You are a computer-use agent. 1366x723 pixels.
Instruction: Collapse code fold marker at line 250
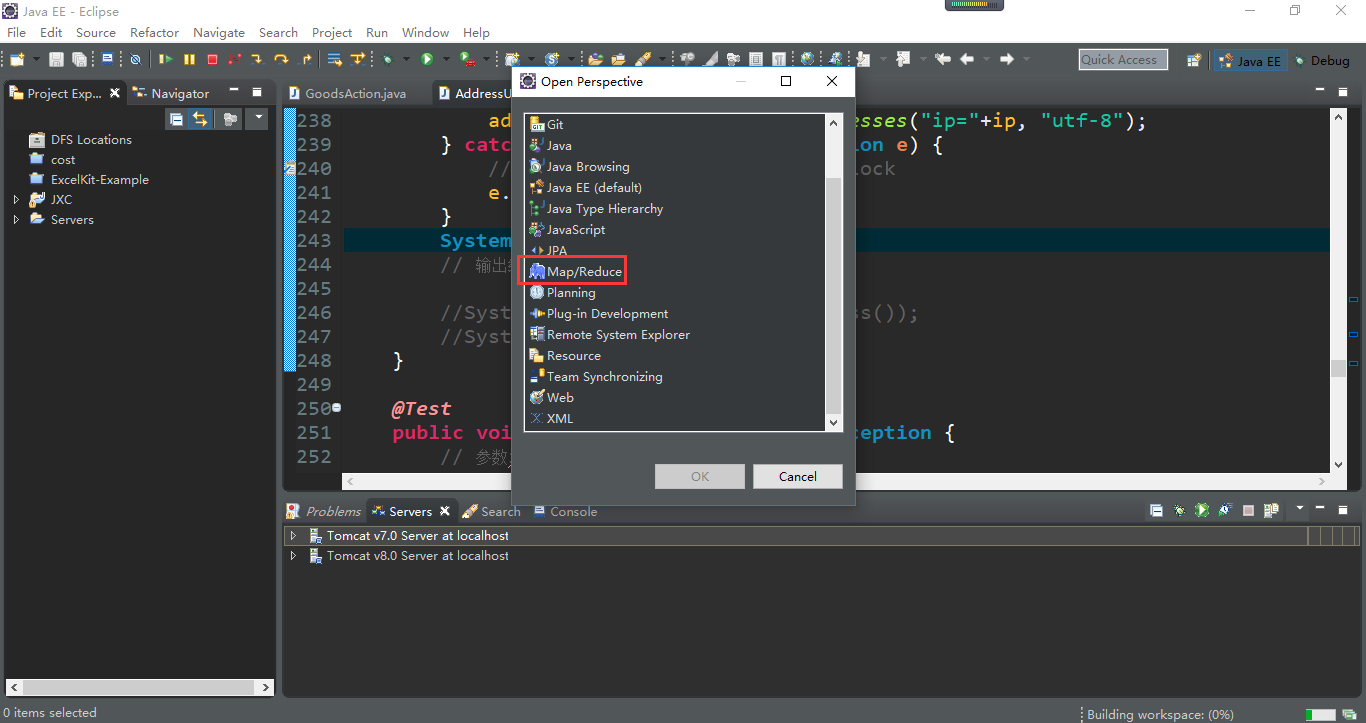[x=337, y=408]
